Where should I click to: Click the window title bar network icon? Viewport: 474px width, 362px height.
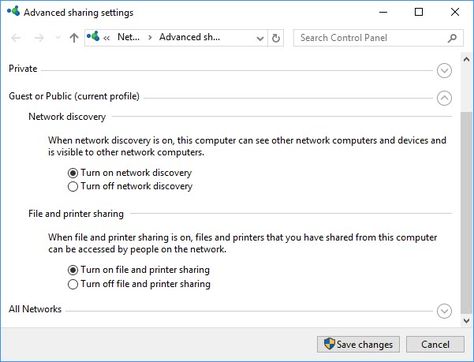coord(14,11)
